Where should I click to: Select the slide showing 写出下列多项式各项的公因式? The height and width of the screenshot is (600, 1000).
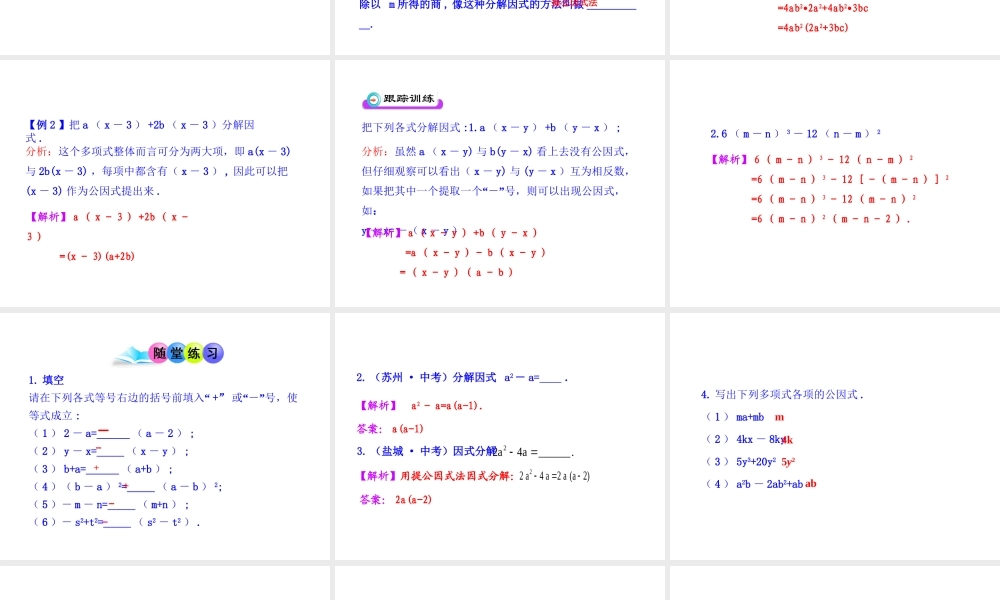[830, 435]
